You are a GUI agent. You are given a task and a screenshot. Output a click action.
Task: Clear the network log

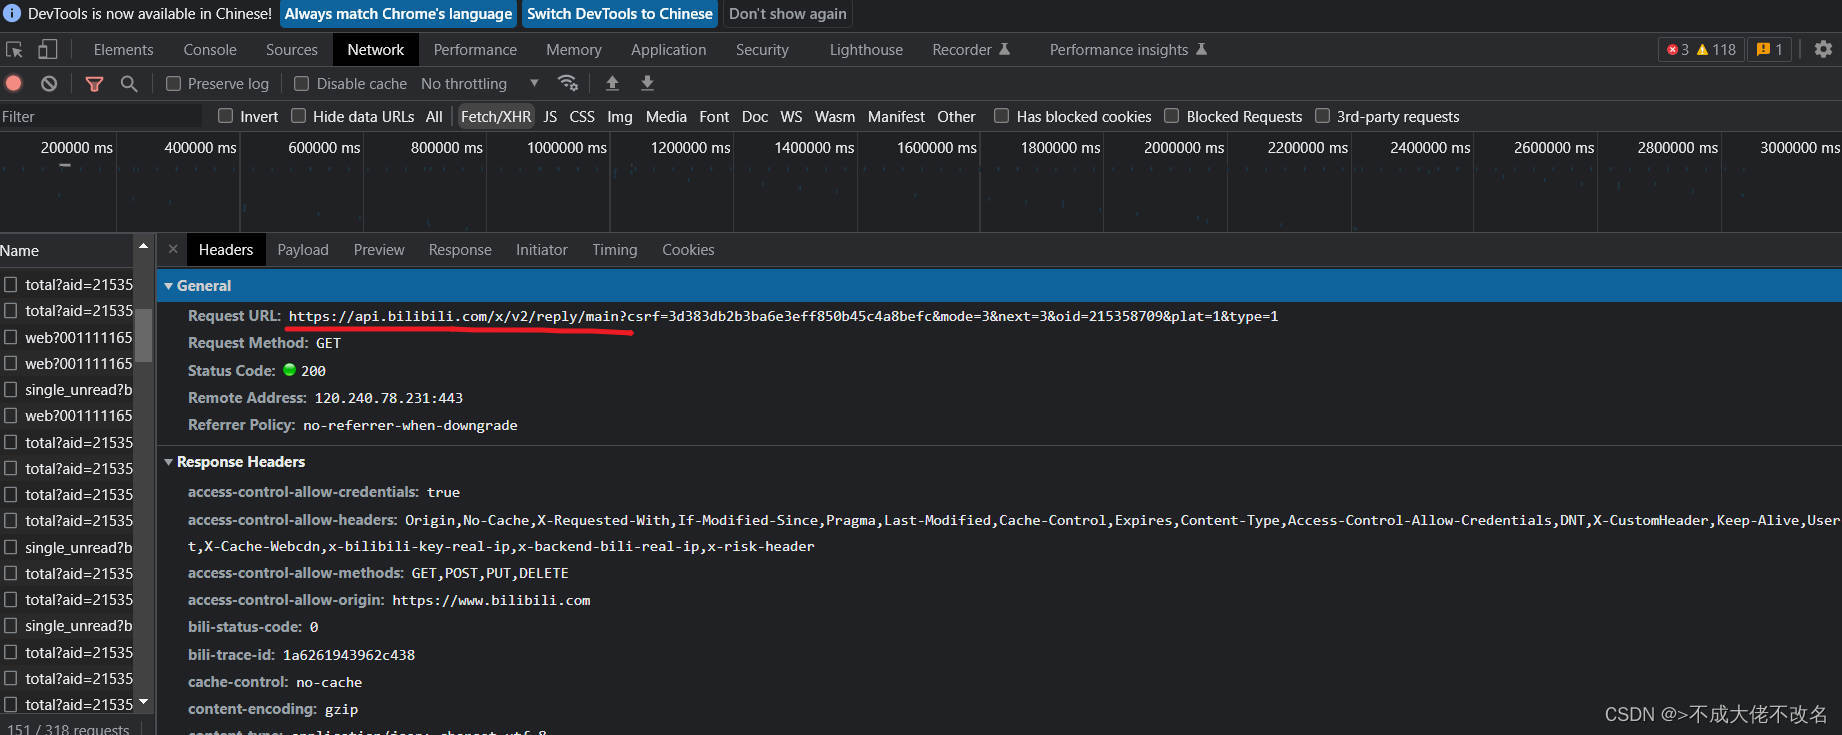(x=49, y=83)
